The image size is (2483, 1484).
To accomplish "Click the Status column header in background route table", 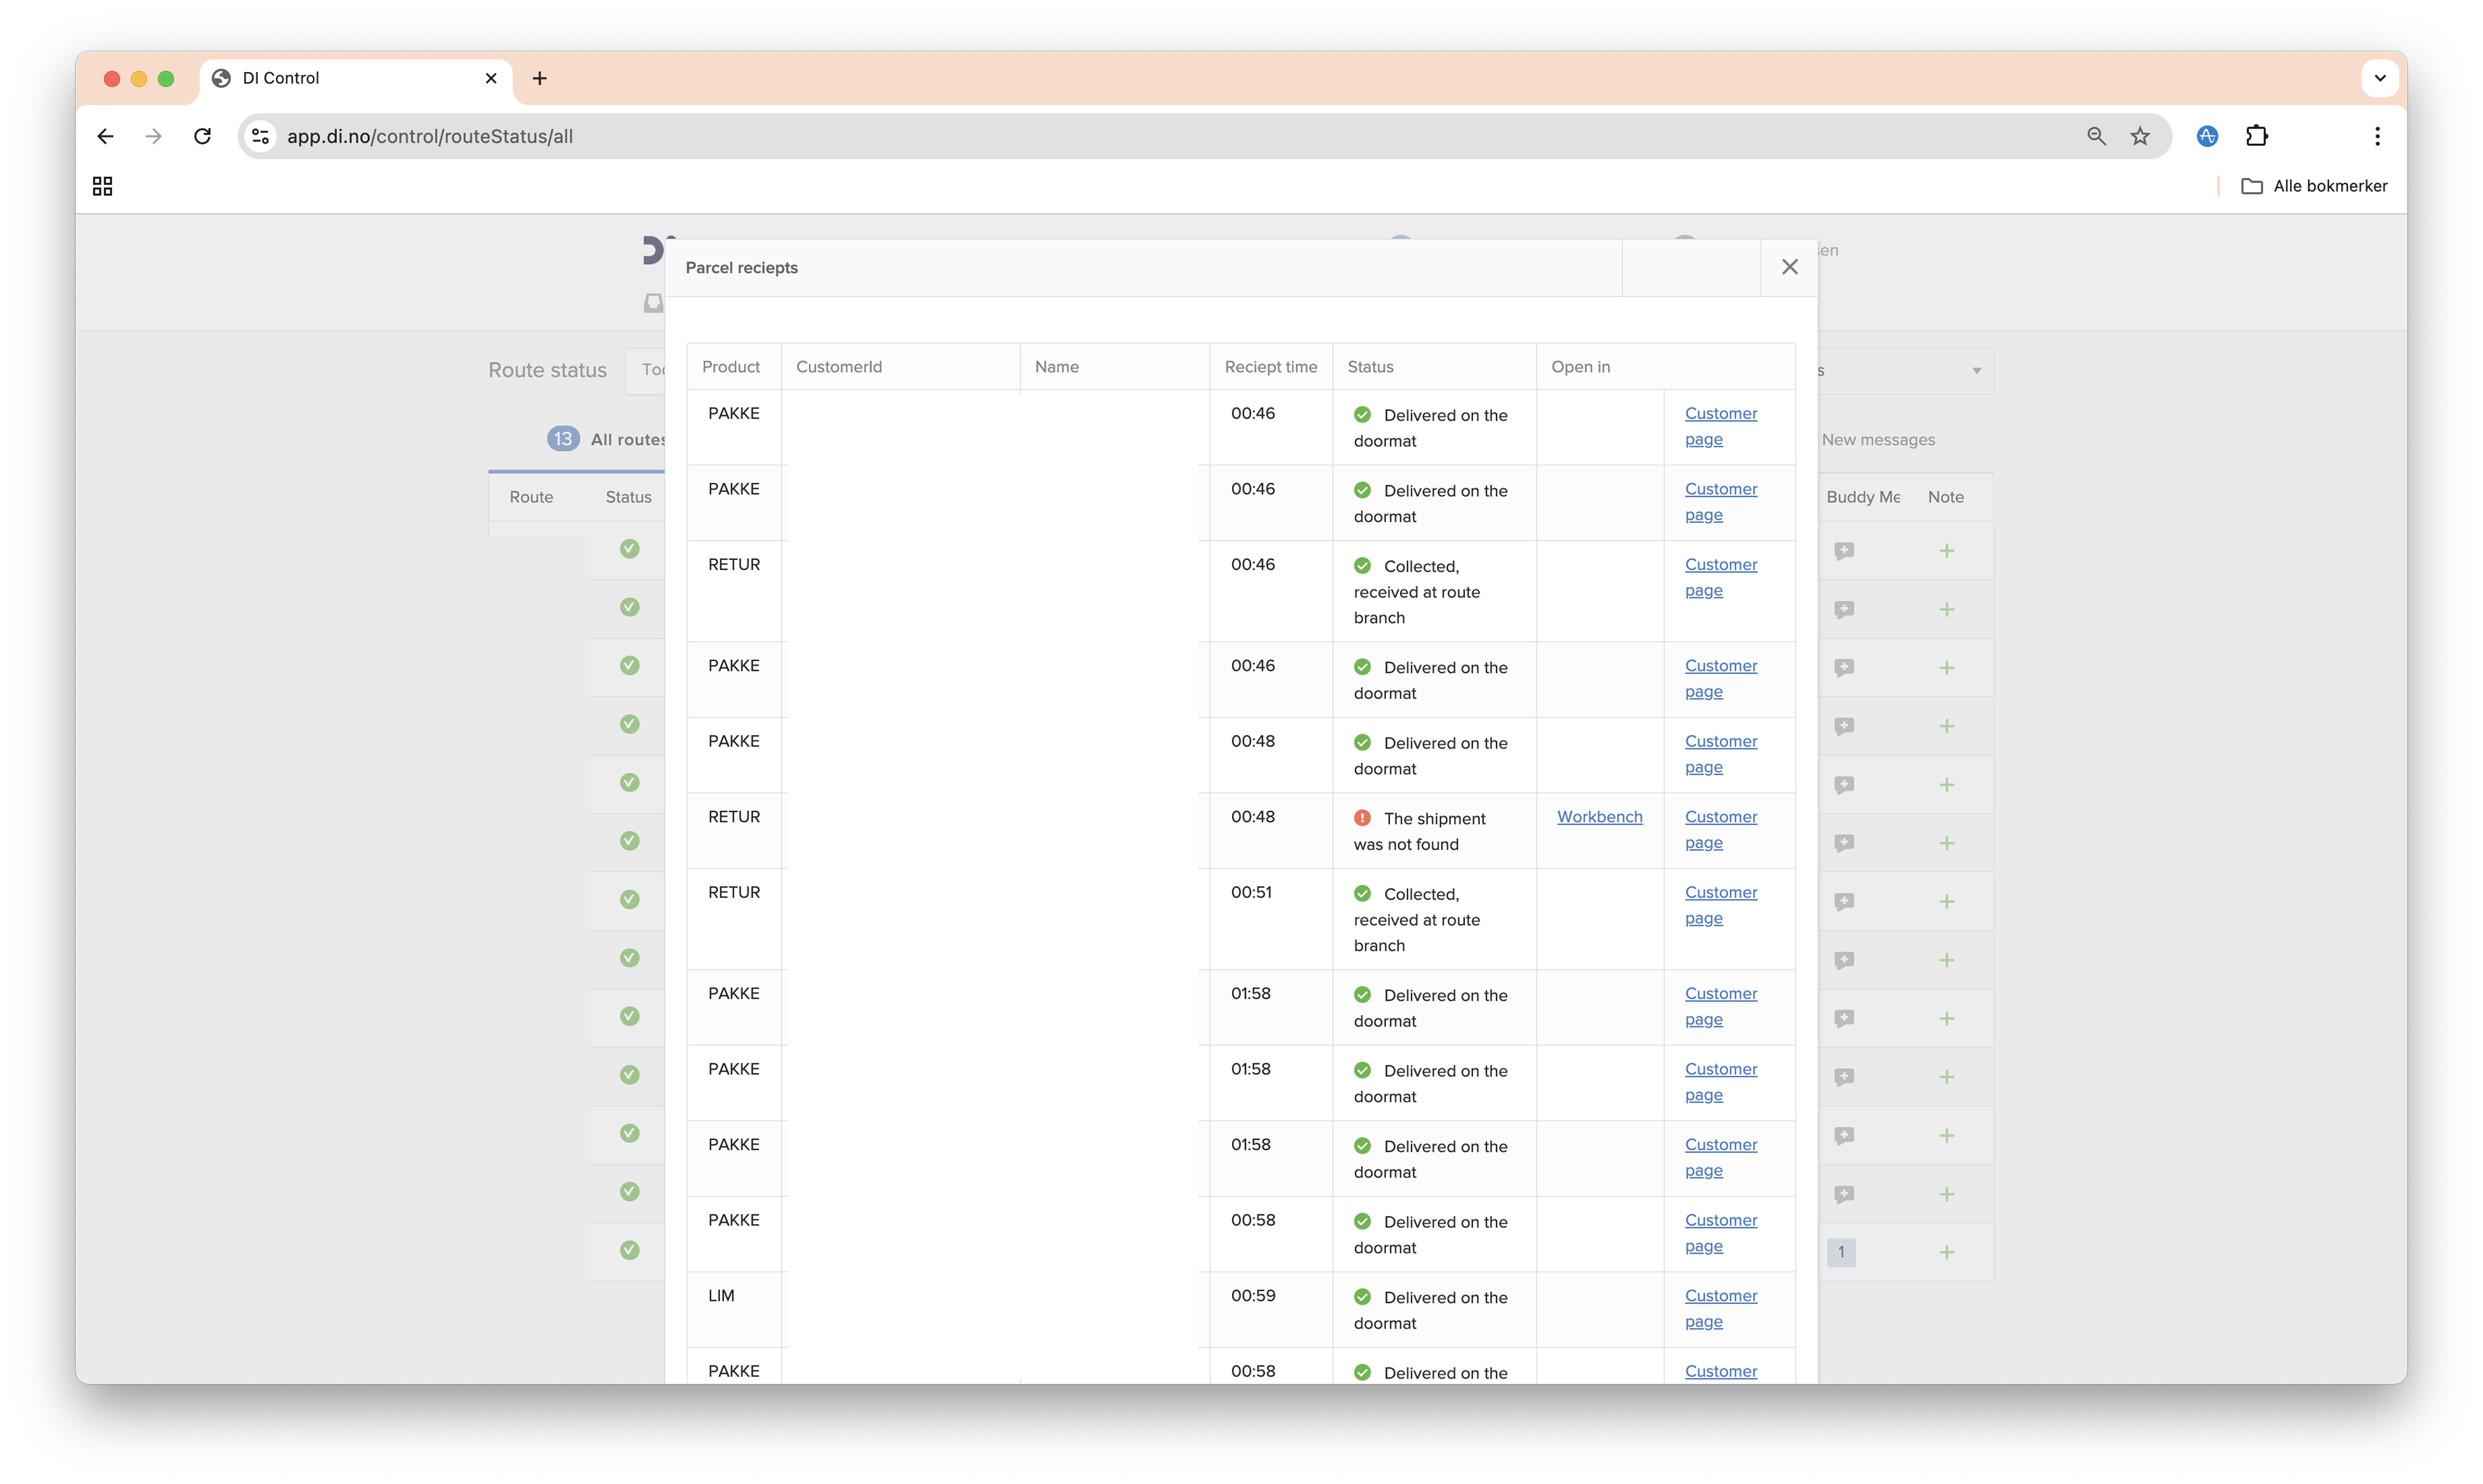I will [628, 497].
